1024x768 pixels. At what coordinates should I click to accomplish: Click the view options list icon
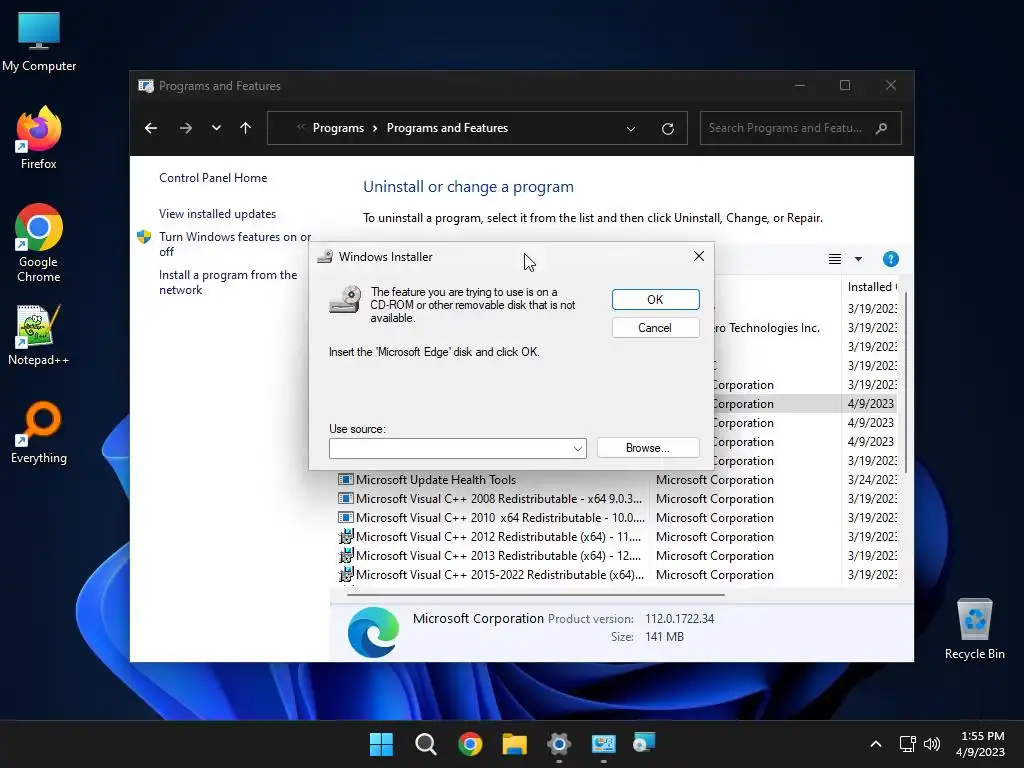coord(835,259)
